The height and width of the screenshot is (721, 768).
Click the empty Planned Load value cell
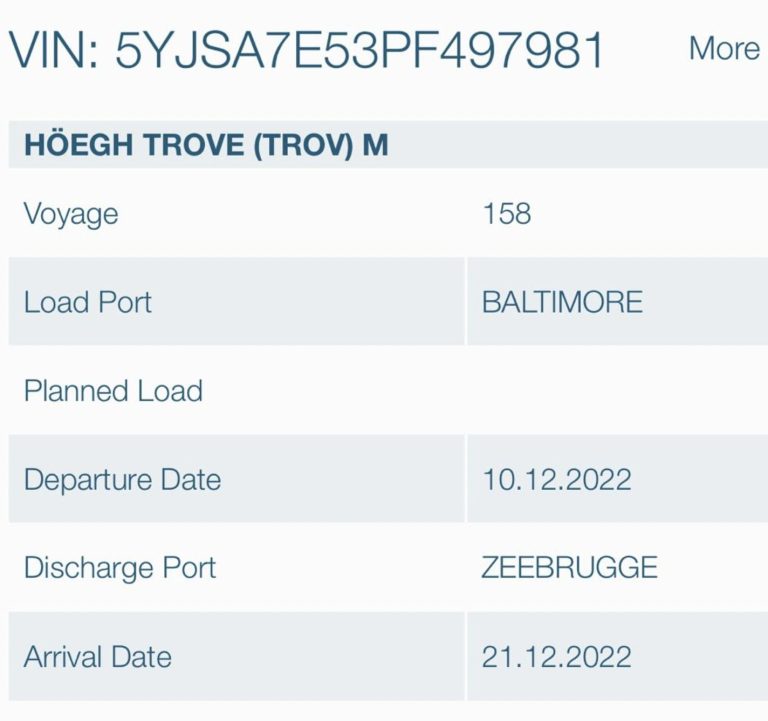point(617,390)
